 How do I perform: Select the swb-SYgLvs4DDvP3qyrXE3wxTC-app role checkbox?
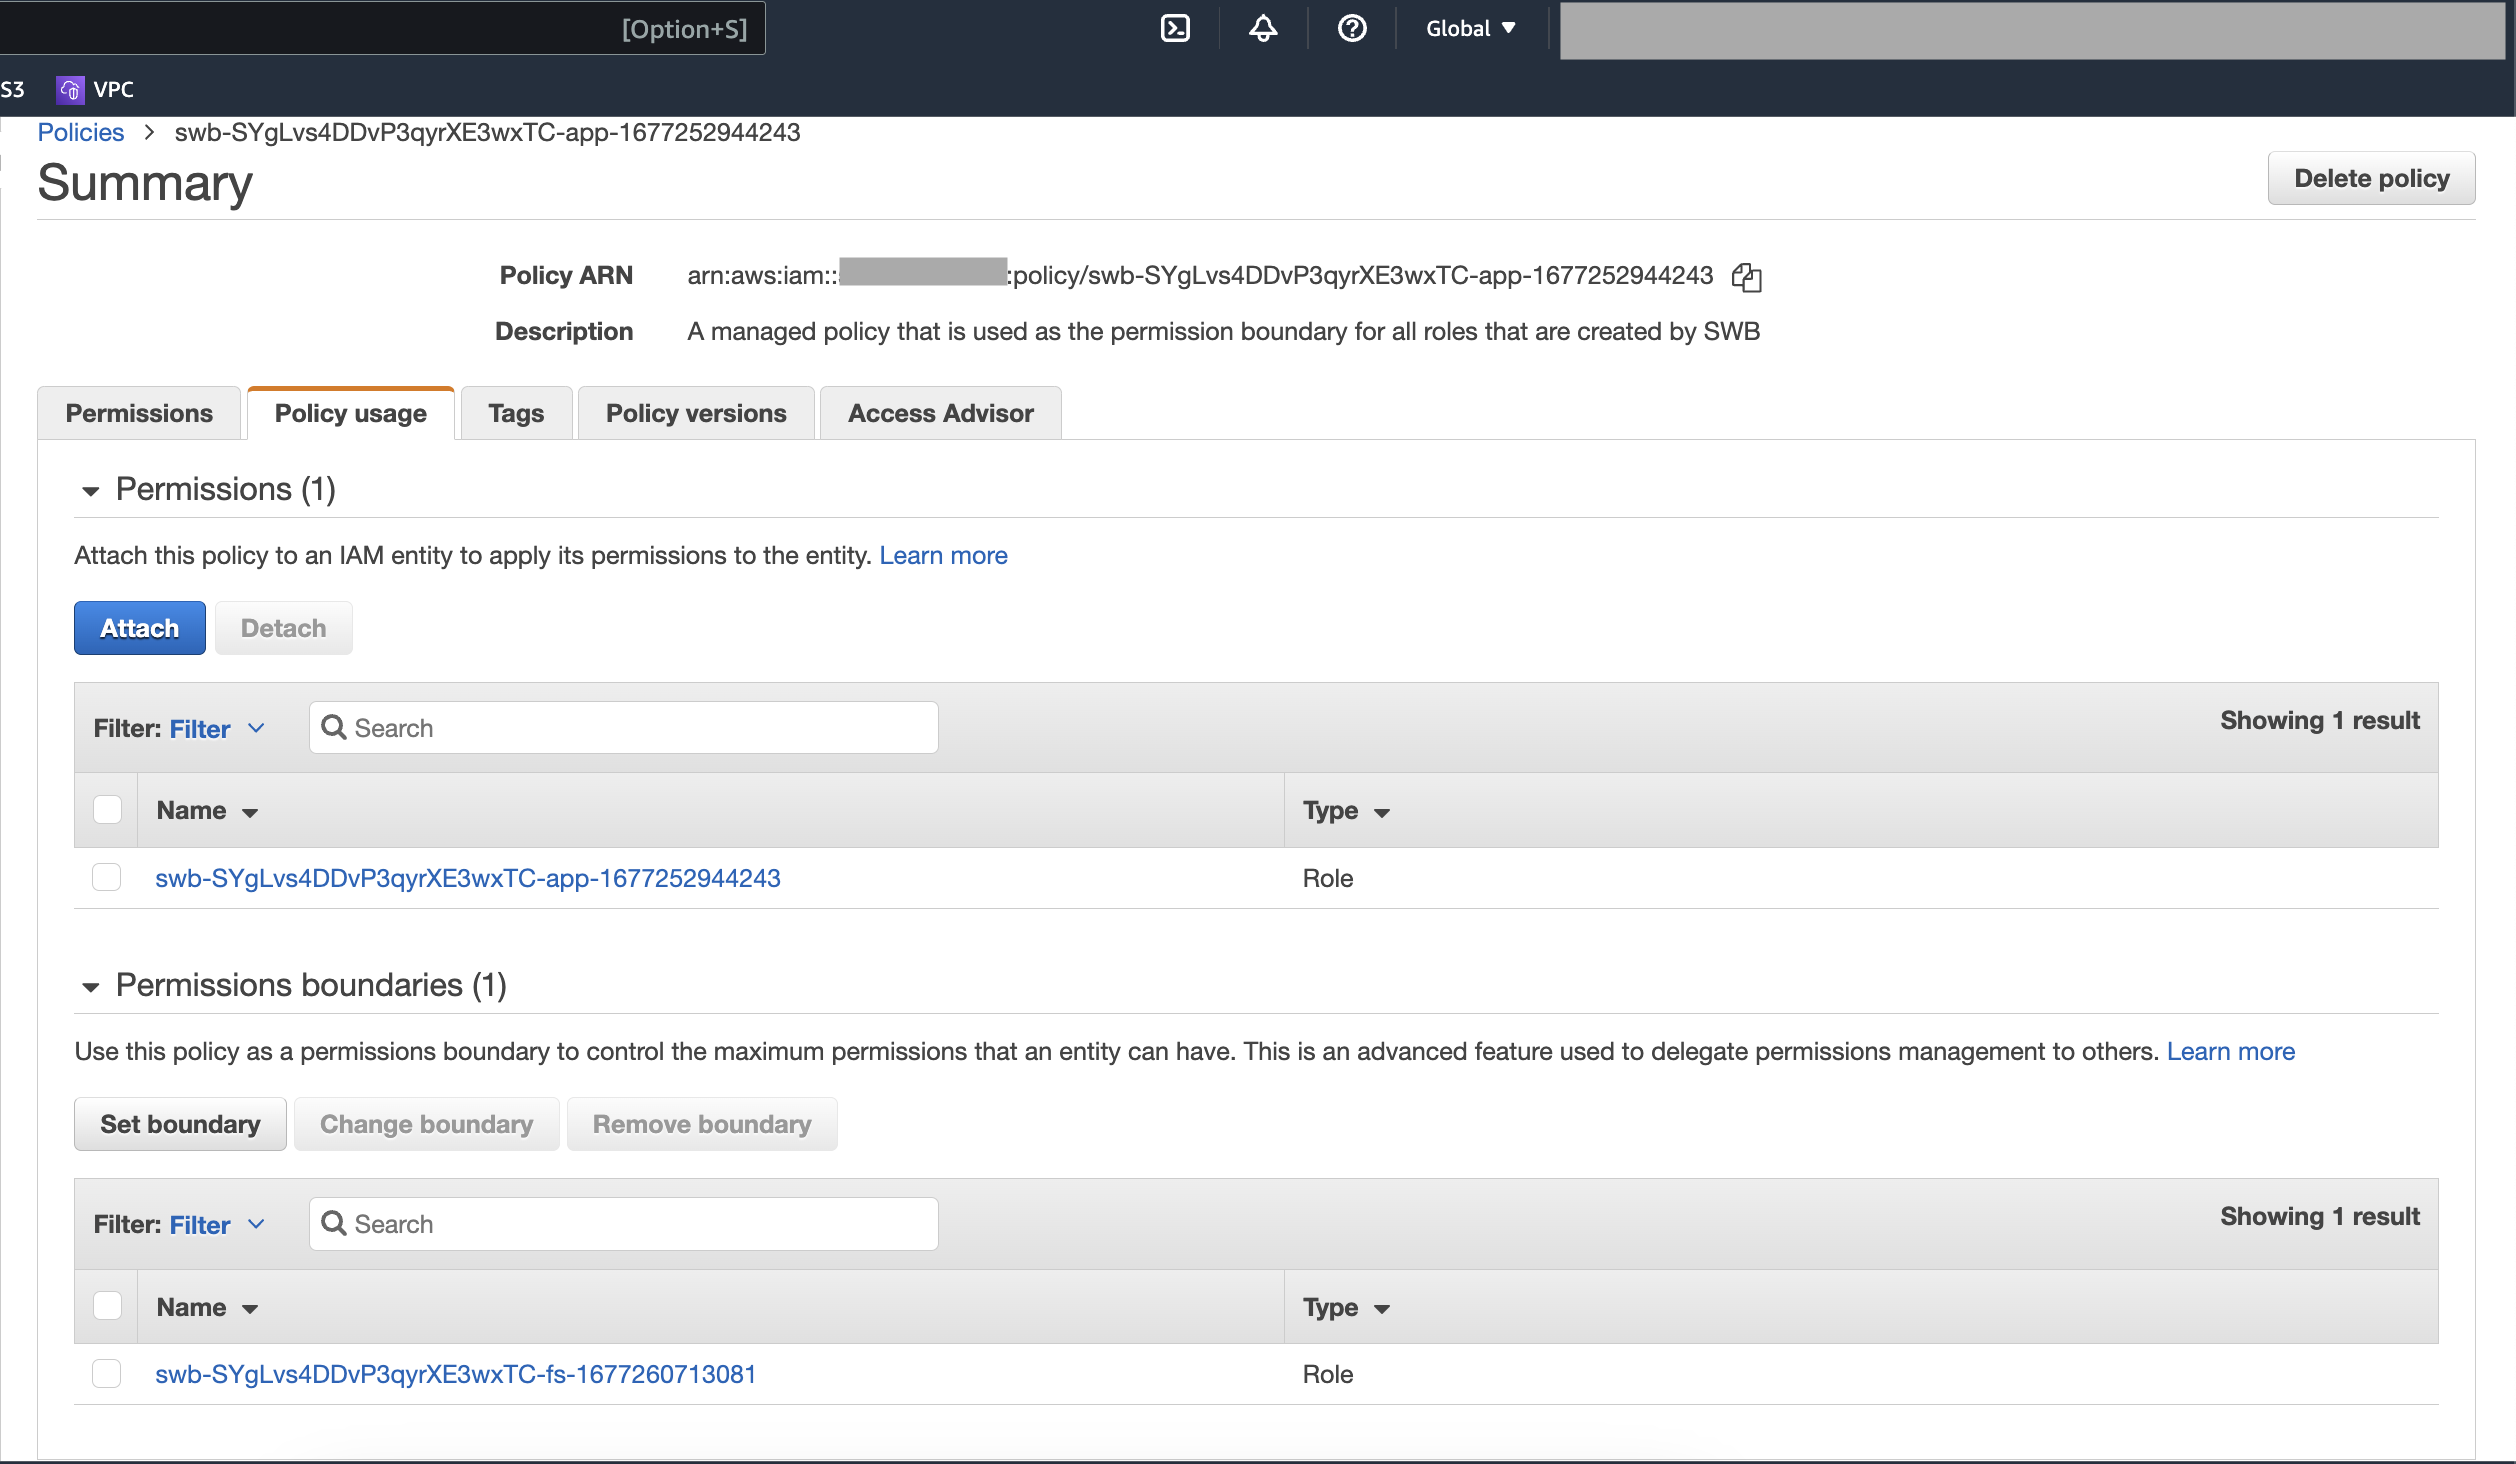pyautogui.click(x=107, y=877)
